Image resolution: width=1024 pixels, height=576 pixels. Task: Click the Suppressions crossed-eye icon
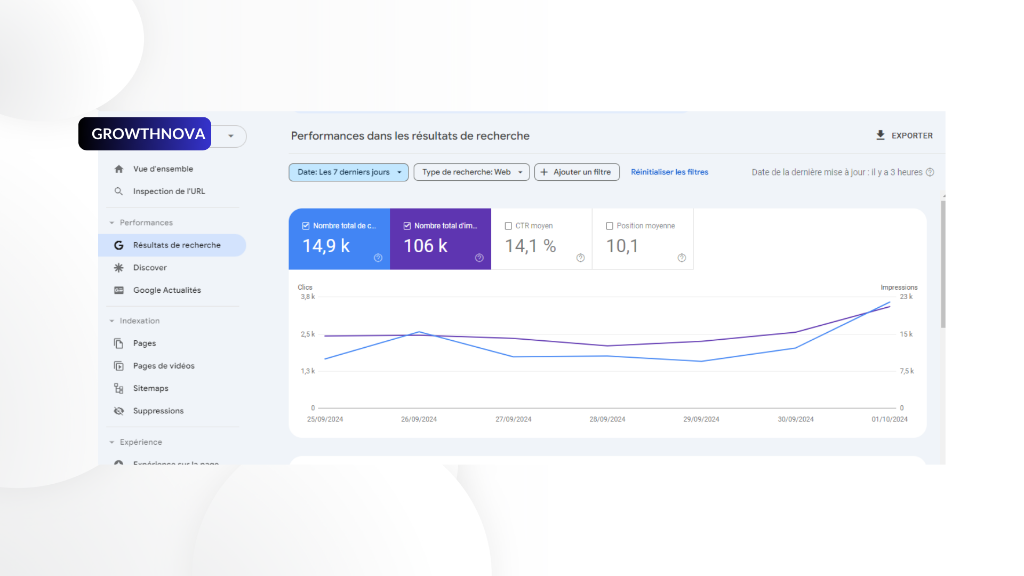119,411
